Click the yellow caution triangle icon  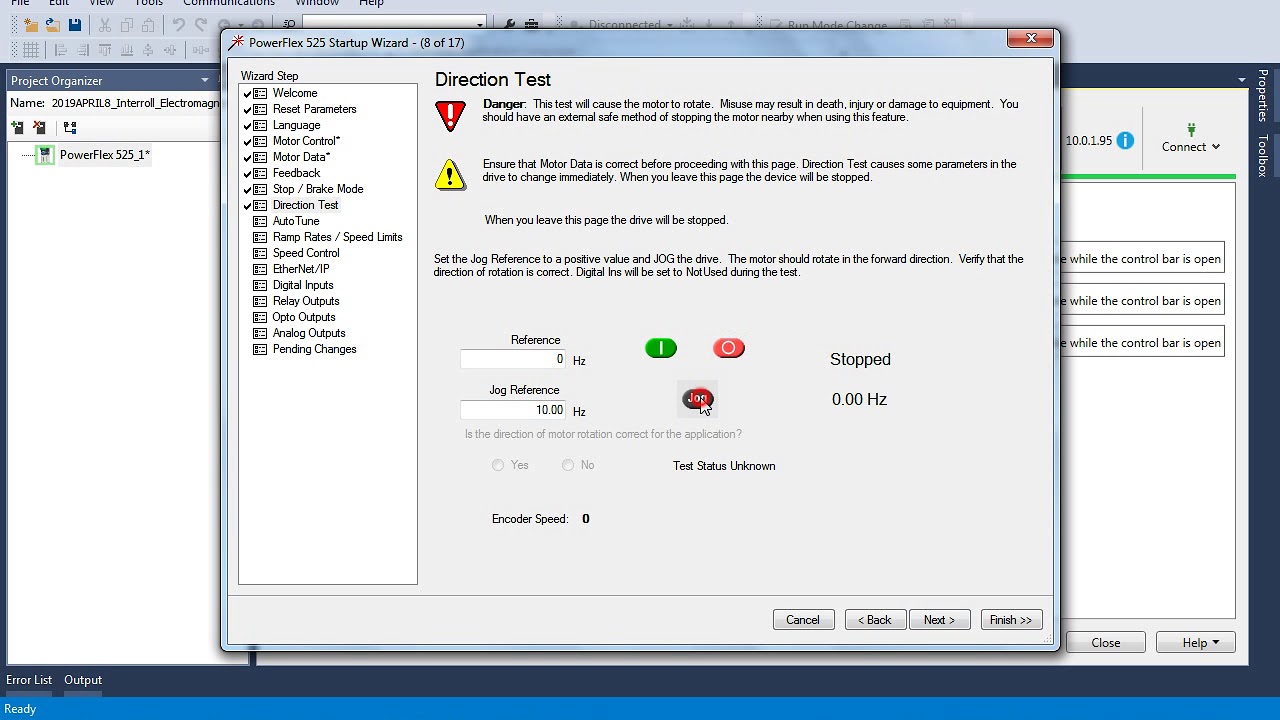point(450,175)
